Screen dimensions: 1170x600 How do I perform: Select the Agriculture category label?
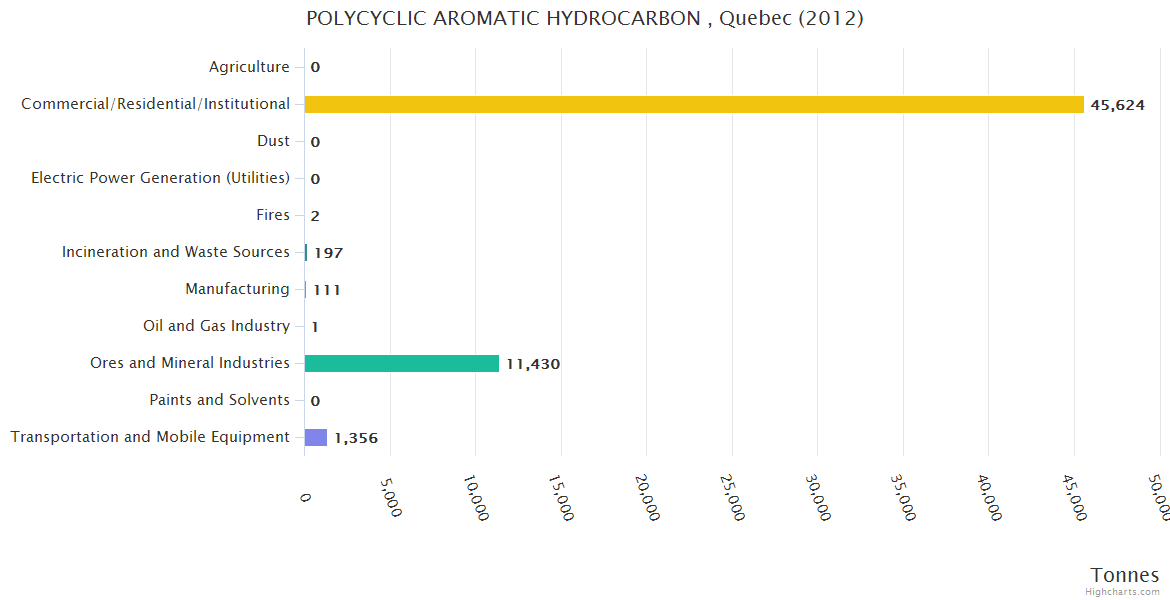point(249,67)
